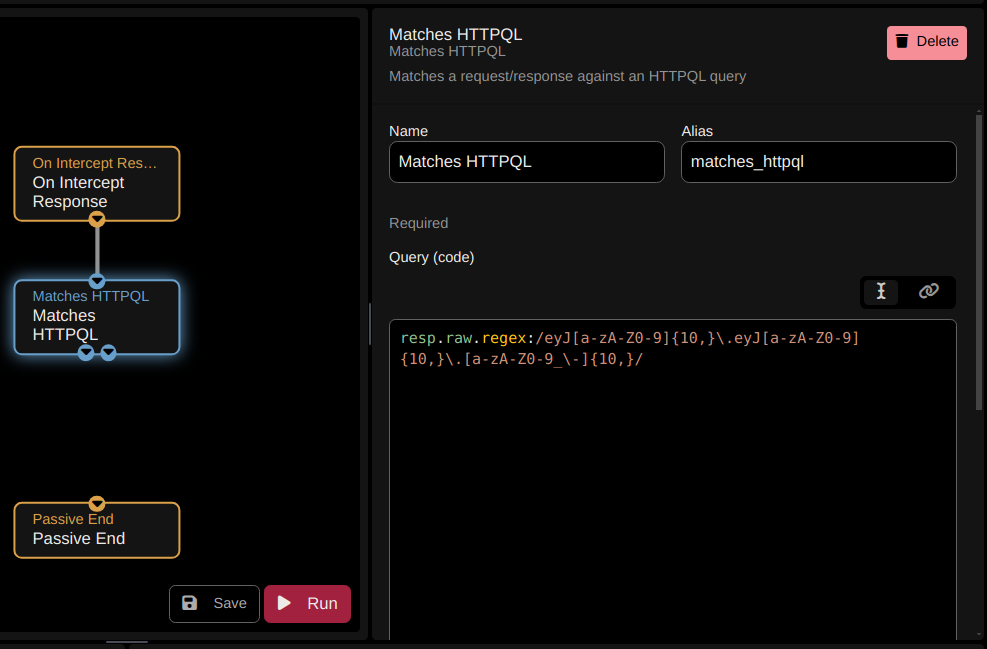The width and height of the screenshot is (987, 649).
Task: Click the right output connector of Matches HTTPQL node
Action: [108, 353]
